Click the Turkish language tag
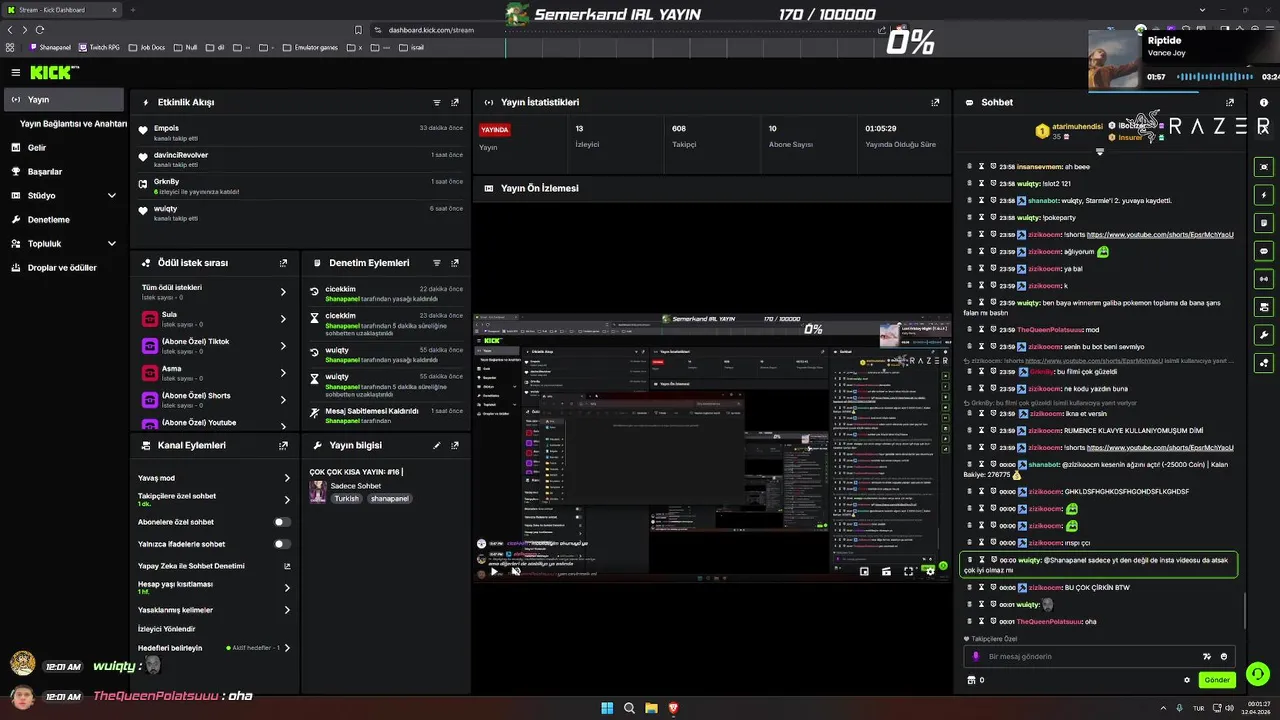Screen dimensions: 1280x720 pyautogui.click(x=346, y=499)
